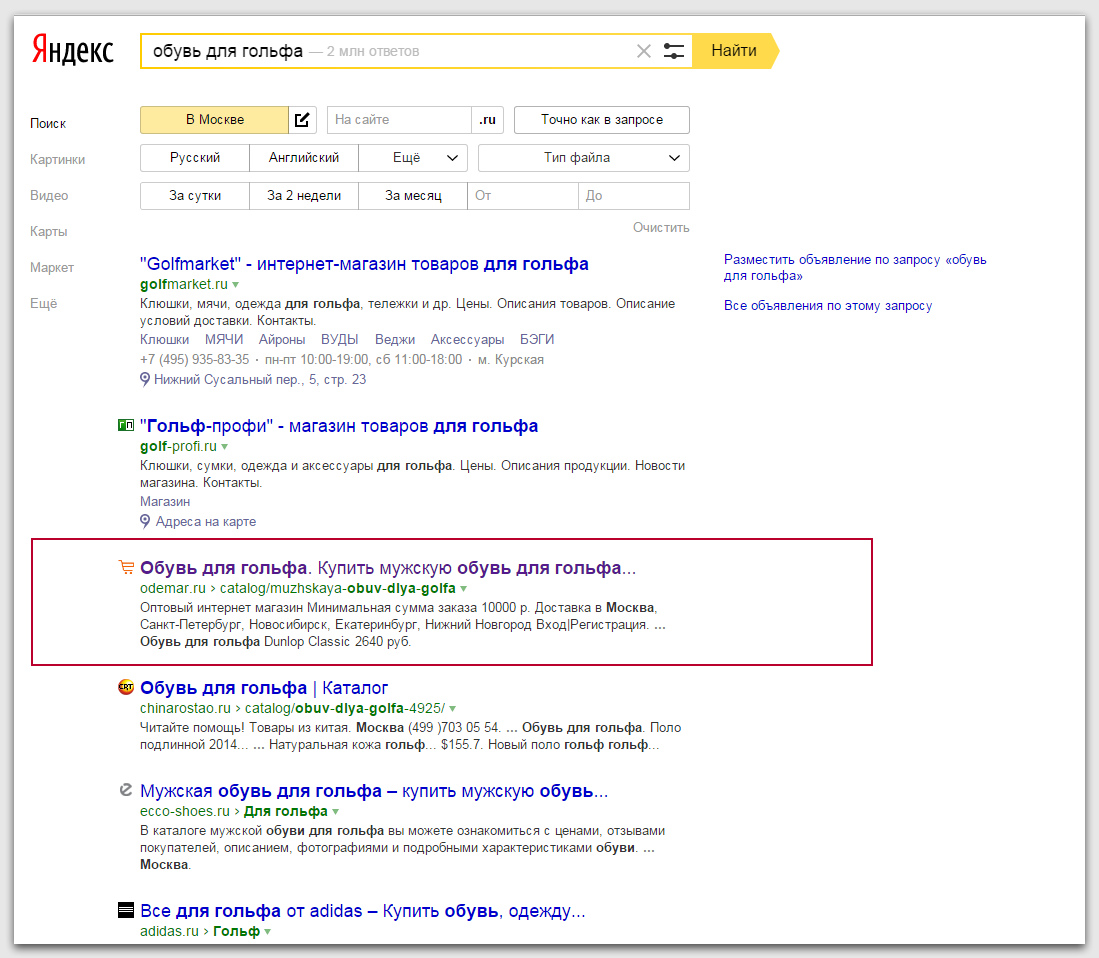The height and width of the screenshot is (958, 1099).
Task: Open the Гольф-профи result title
Action: (339, 426)
